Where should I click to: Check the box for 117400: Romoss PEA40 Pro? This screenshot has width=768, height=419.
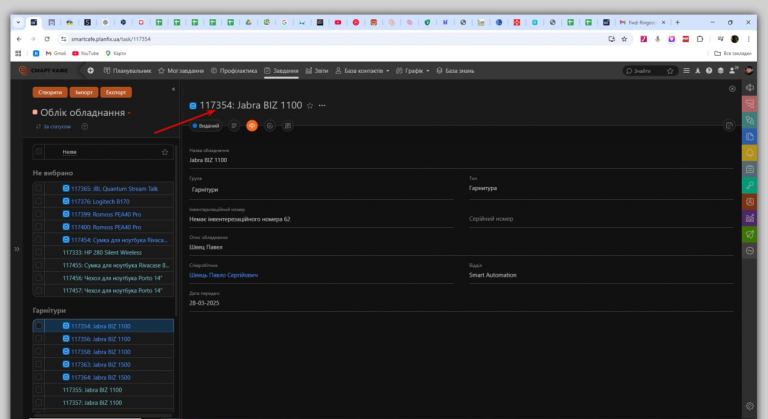39,227
